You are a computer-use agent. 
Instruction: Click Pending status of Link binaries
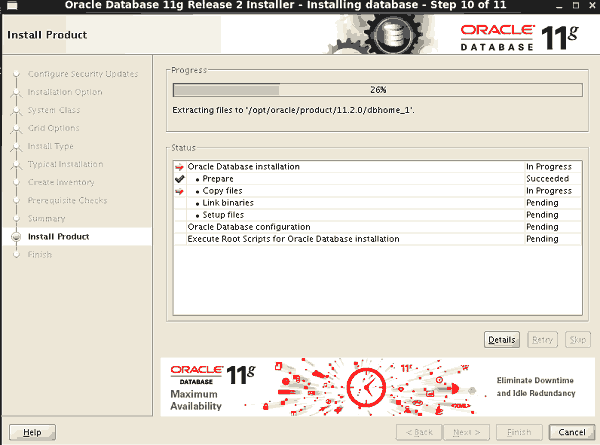pos(542,203)
